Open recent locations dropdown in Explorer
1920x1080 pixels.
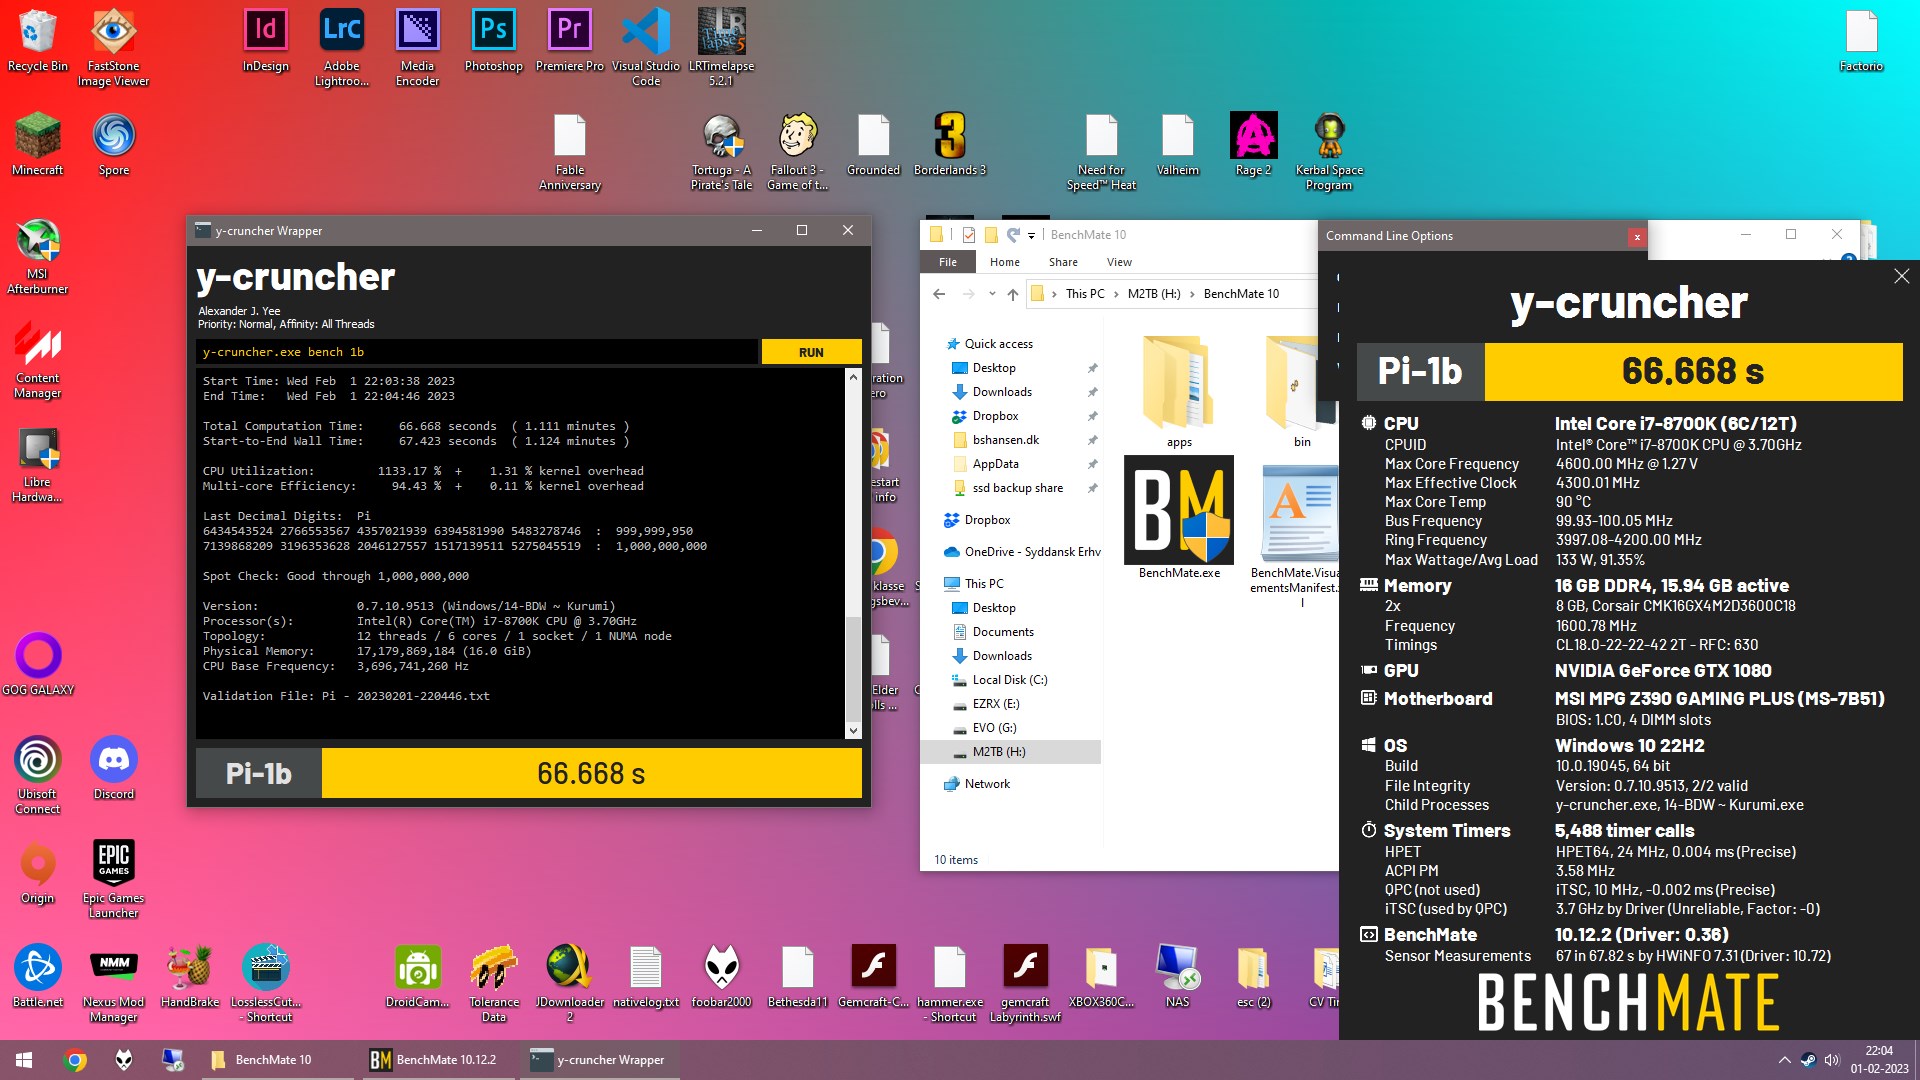click(992, 294)
